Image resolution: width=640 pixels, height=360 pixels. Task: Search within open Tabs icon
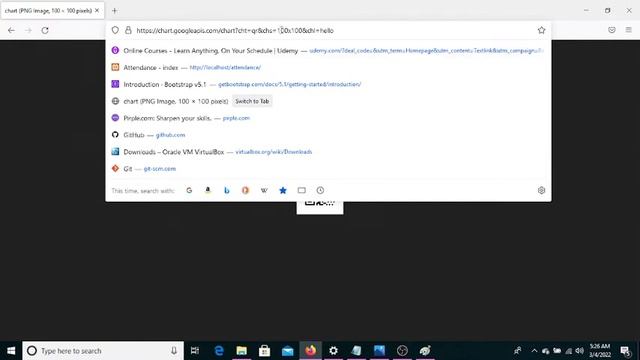(302, 190)
